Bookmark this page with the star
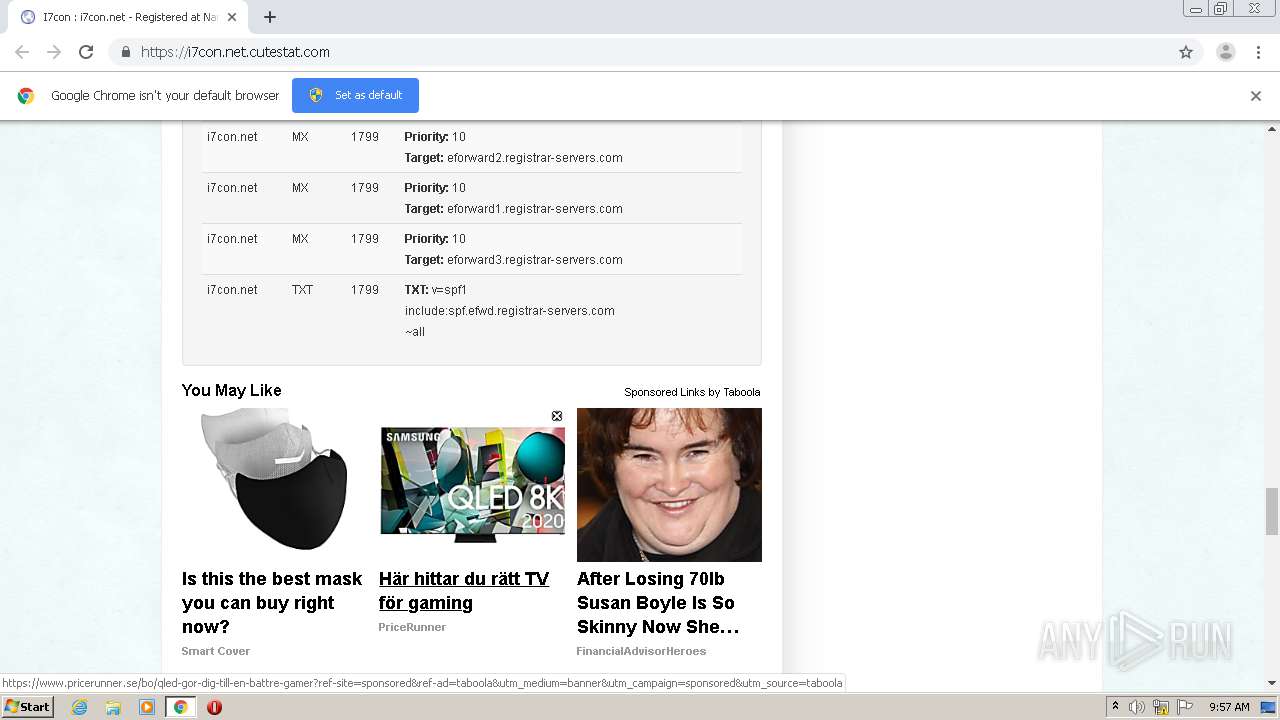1280x720 pixels. point(1186,52)
